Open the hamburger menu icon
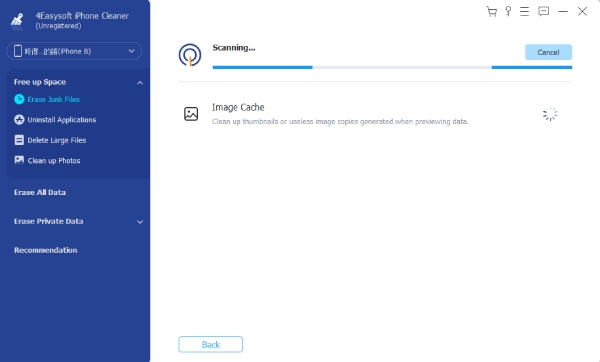The image size is (600, 362). pos(524,11)
